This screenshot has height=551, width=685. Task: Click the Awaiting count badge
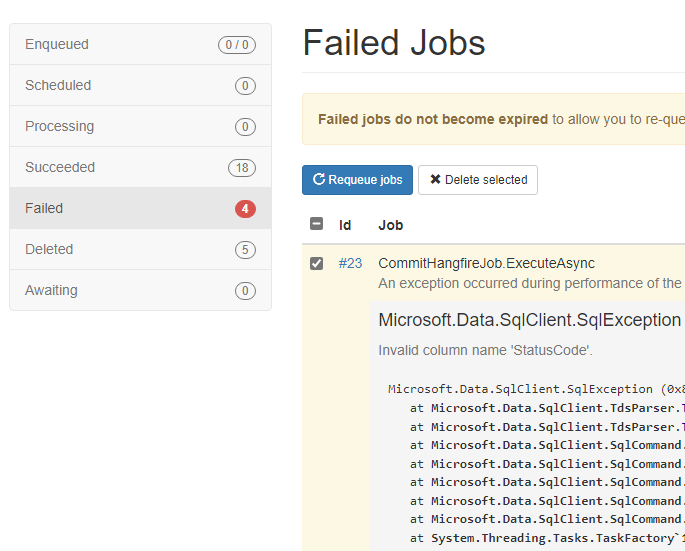pos(245,291)
